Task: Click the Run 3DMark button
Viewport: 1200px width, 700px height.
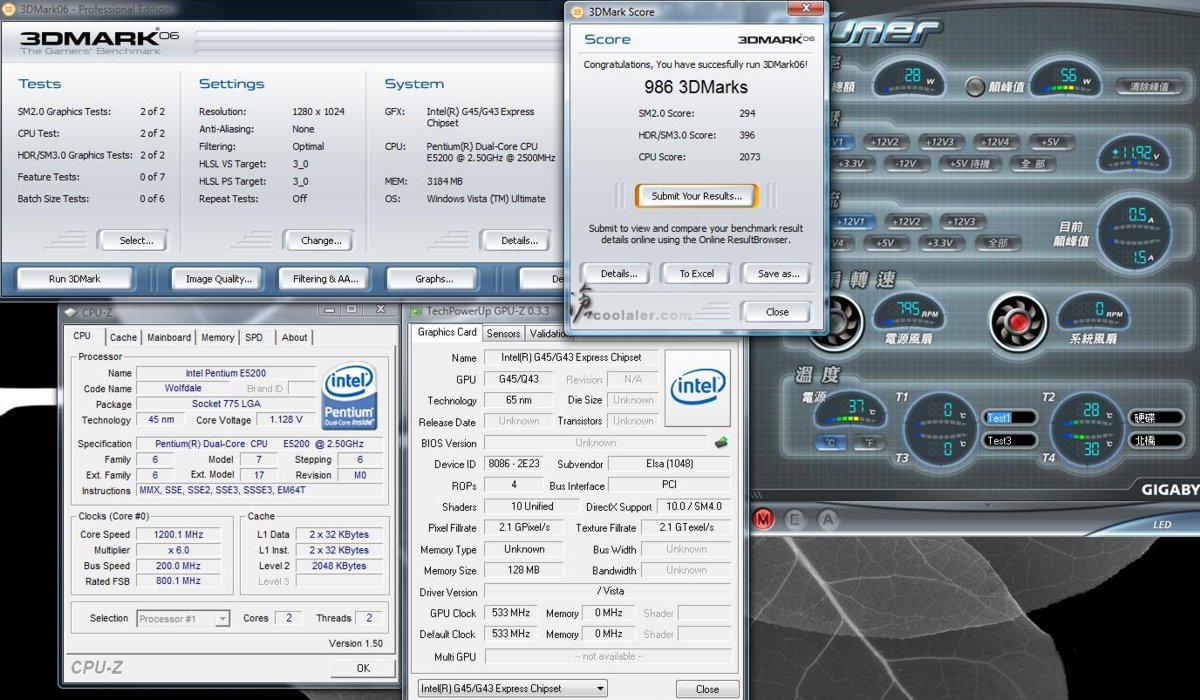Action: 75,279
